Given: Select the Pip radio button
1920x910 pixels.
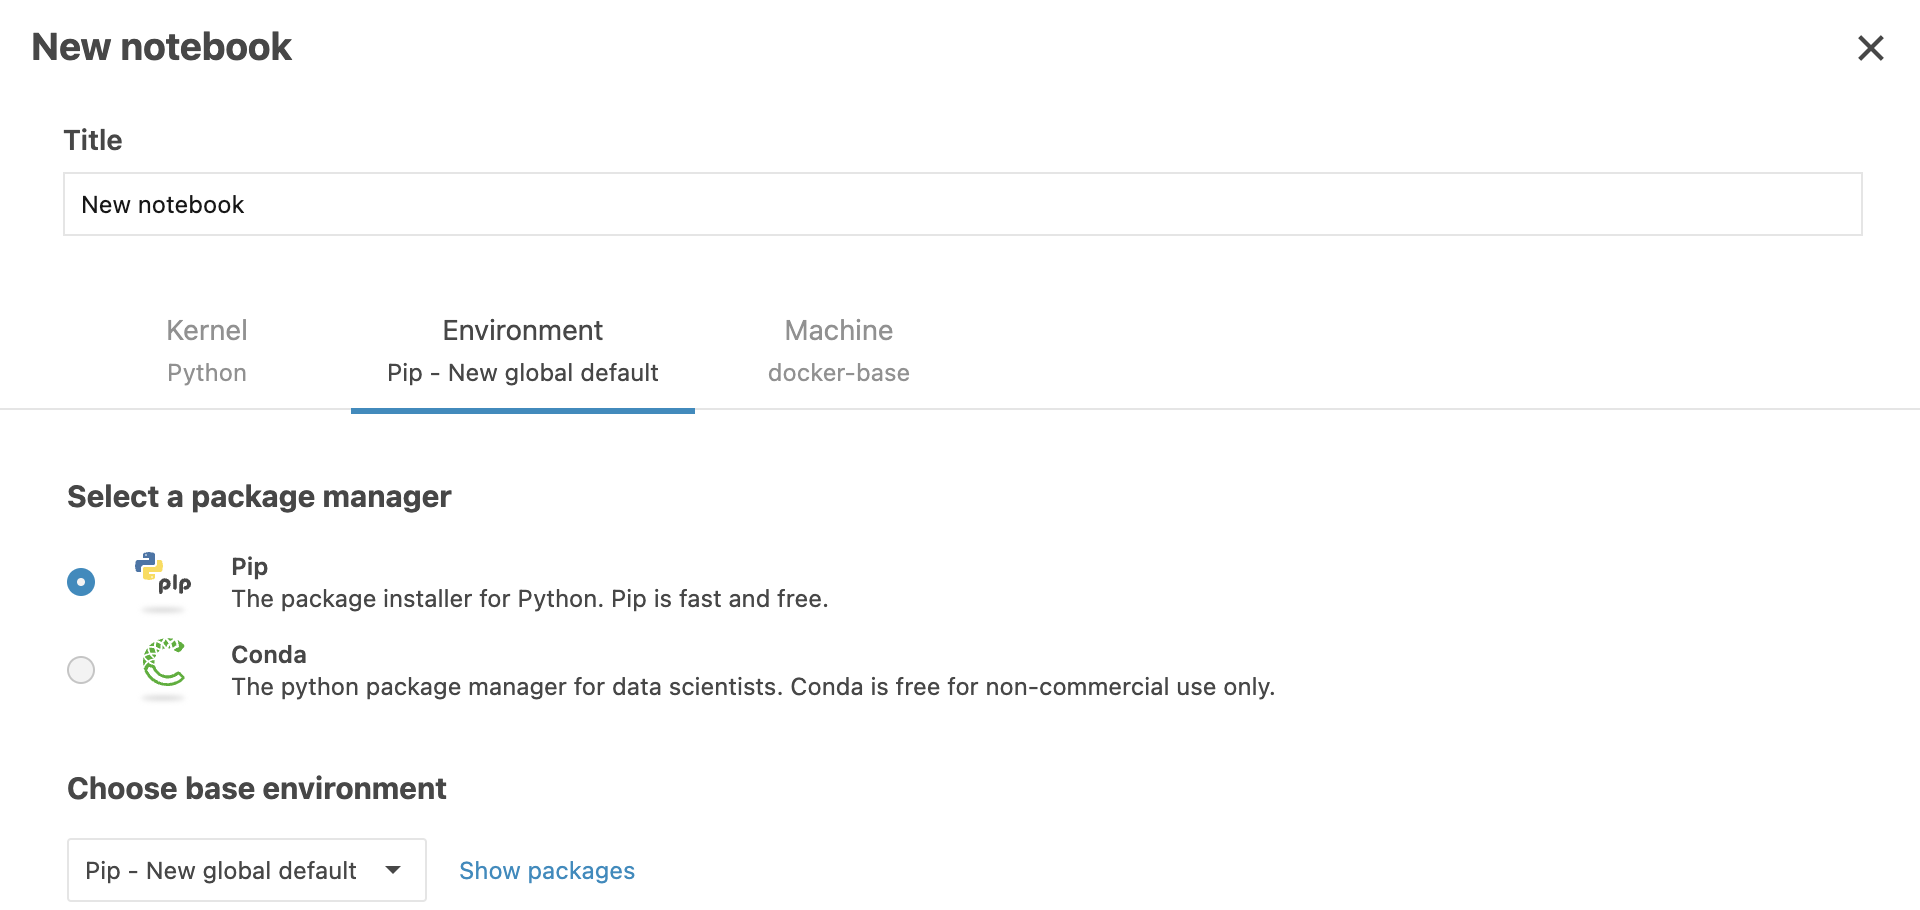Looking at the screenshot, I should click(81, 582).
